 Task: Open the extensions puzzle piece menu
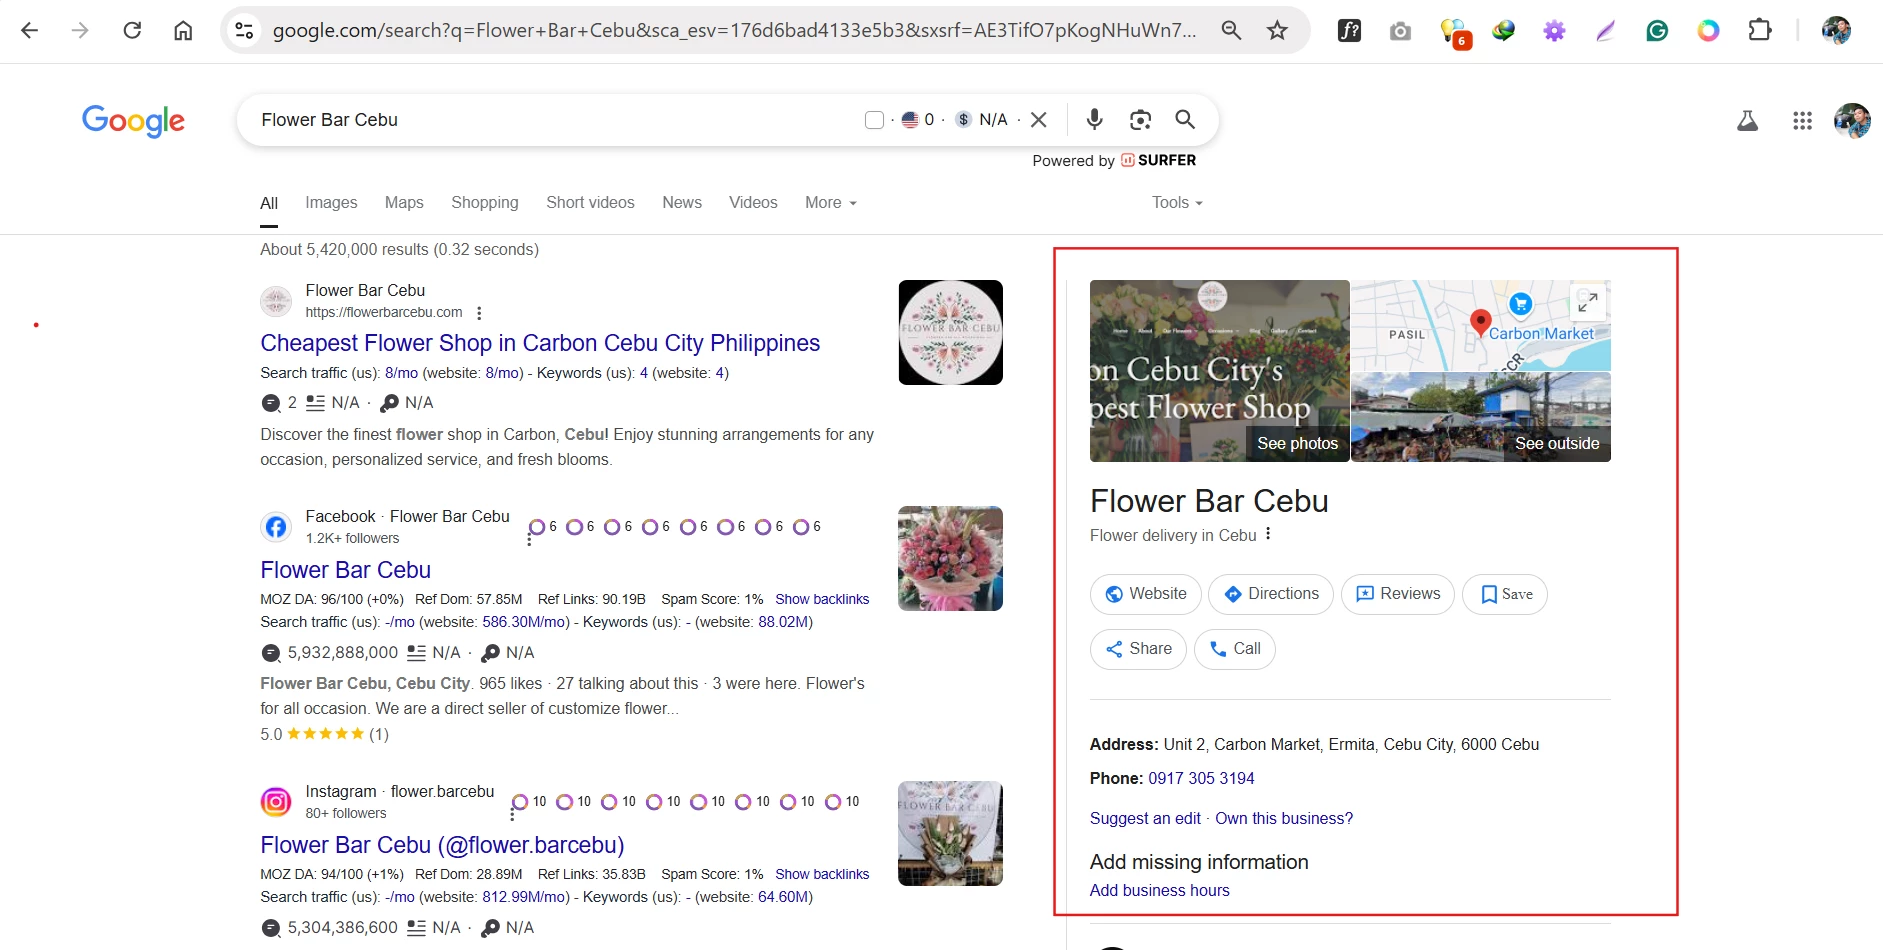point(1760,31)
